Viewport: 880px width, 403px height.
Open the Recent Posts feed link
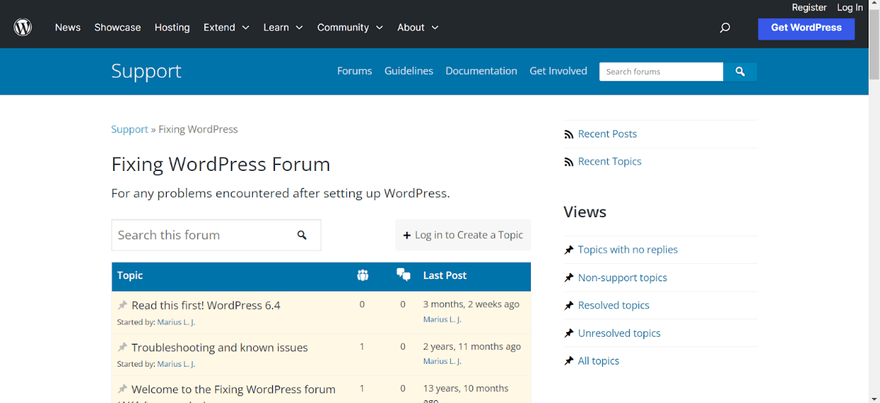click(607, 134)
